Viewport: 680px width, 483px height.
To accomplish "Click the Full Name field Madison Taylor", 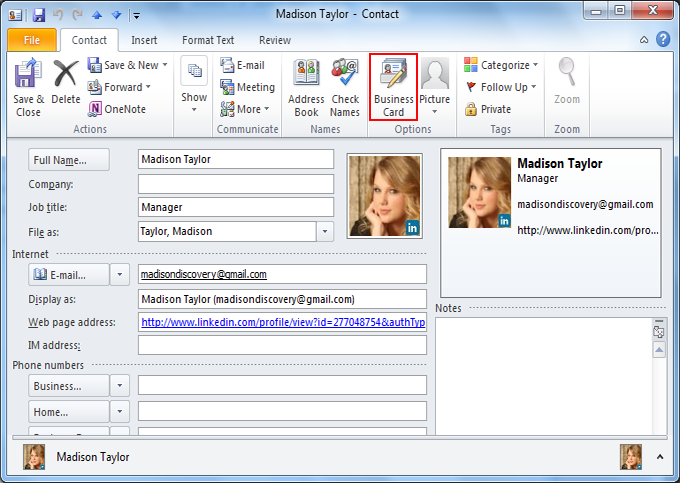I will pyautogui.click(x=236, y=159).
